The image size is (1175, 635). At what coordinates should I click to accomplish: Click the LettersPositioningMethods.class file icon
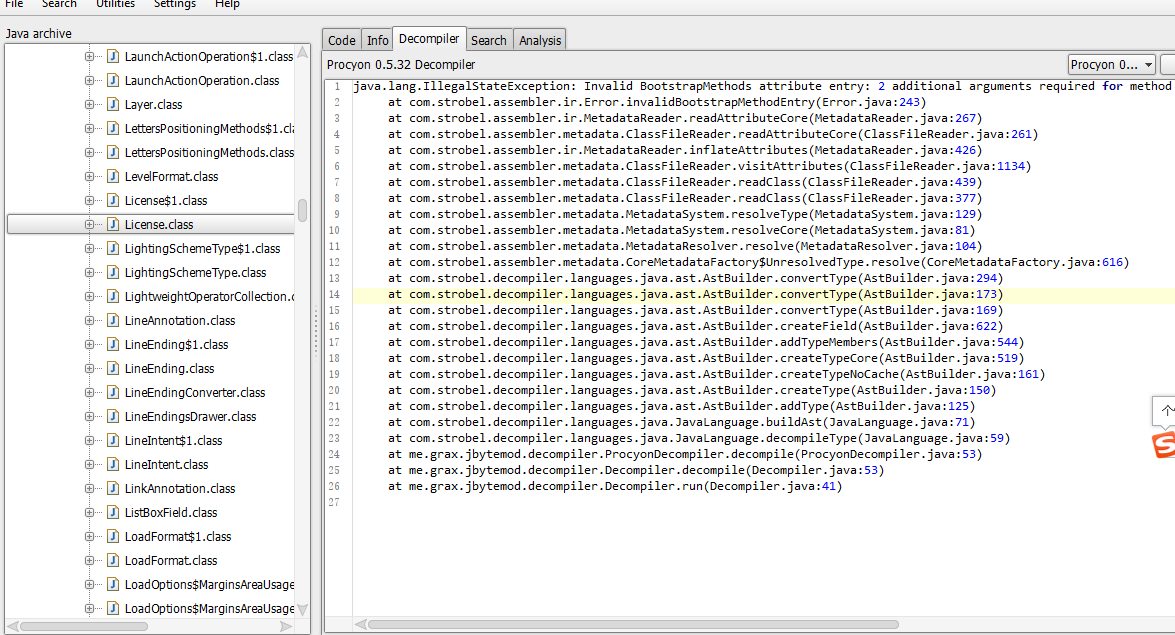click(113, 152)
